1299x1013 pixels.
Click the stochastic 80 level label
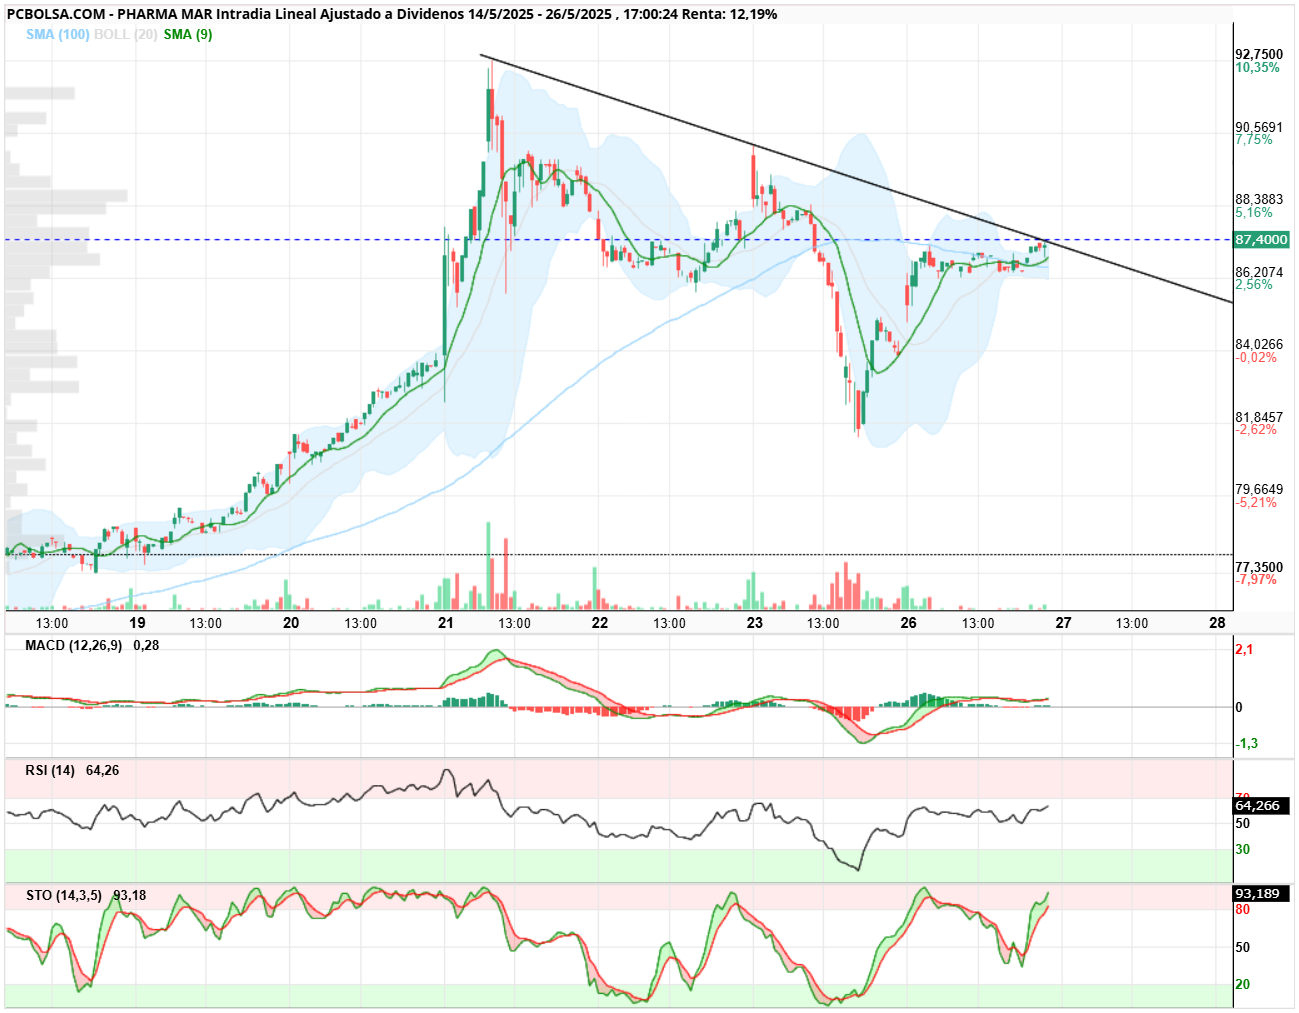tap(1243, 910)
